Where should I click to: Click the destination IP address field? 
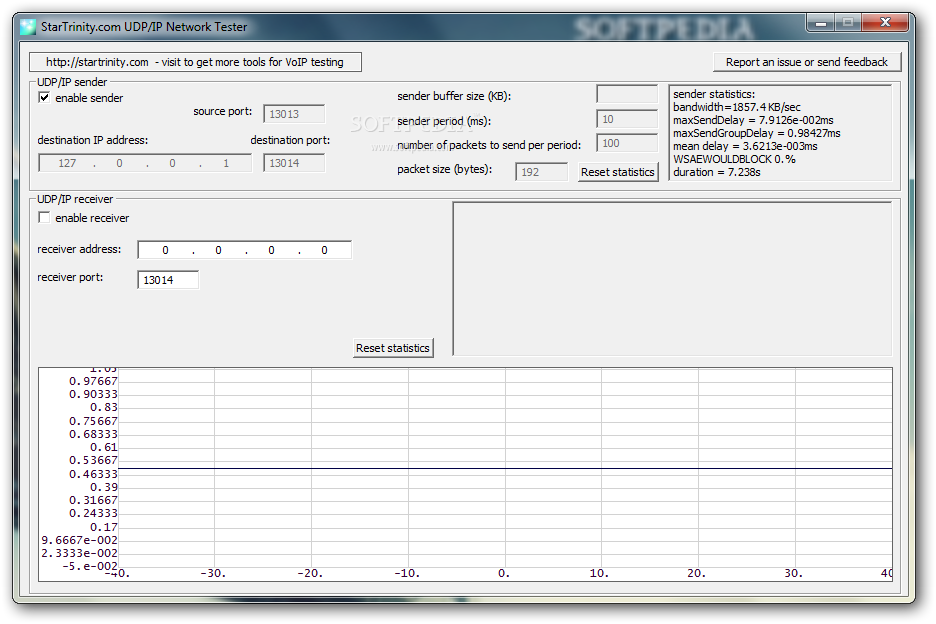(145, 163)
